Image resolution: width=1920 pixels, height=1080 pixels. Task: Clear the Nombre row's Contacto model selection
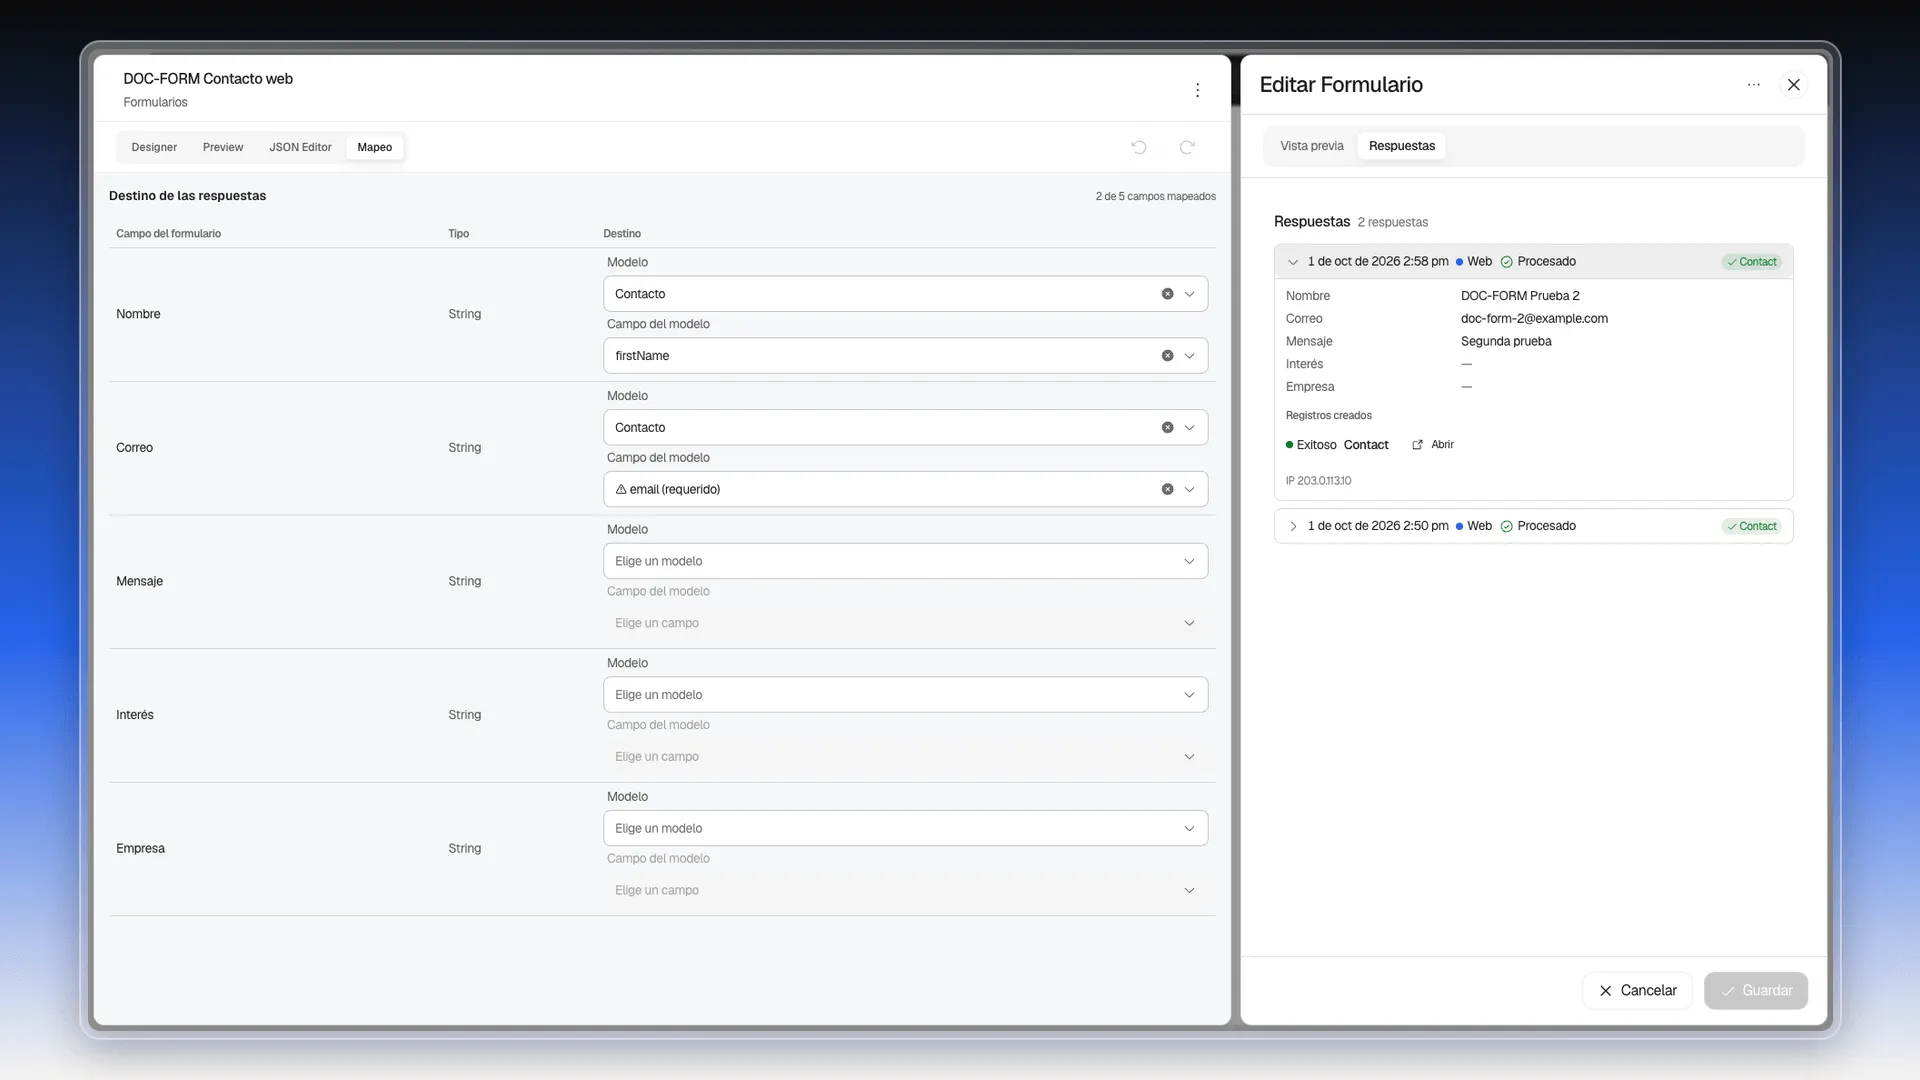click(1167, 294)
